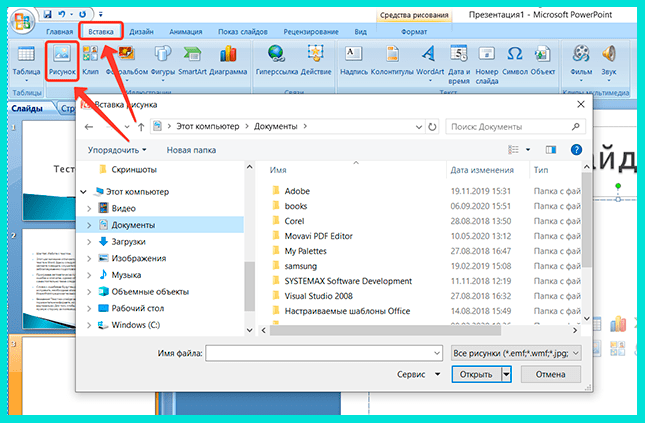
Task: Click the Имя файла text field
Action: (x=319, y=353)
